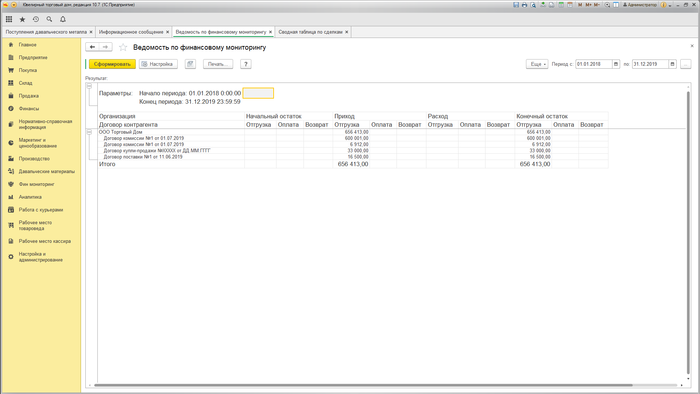700x394 pixels.
Task: Click the vertical scrollbar of the report
Action: tap(688, 232)
